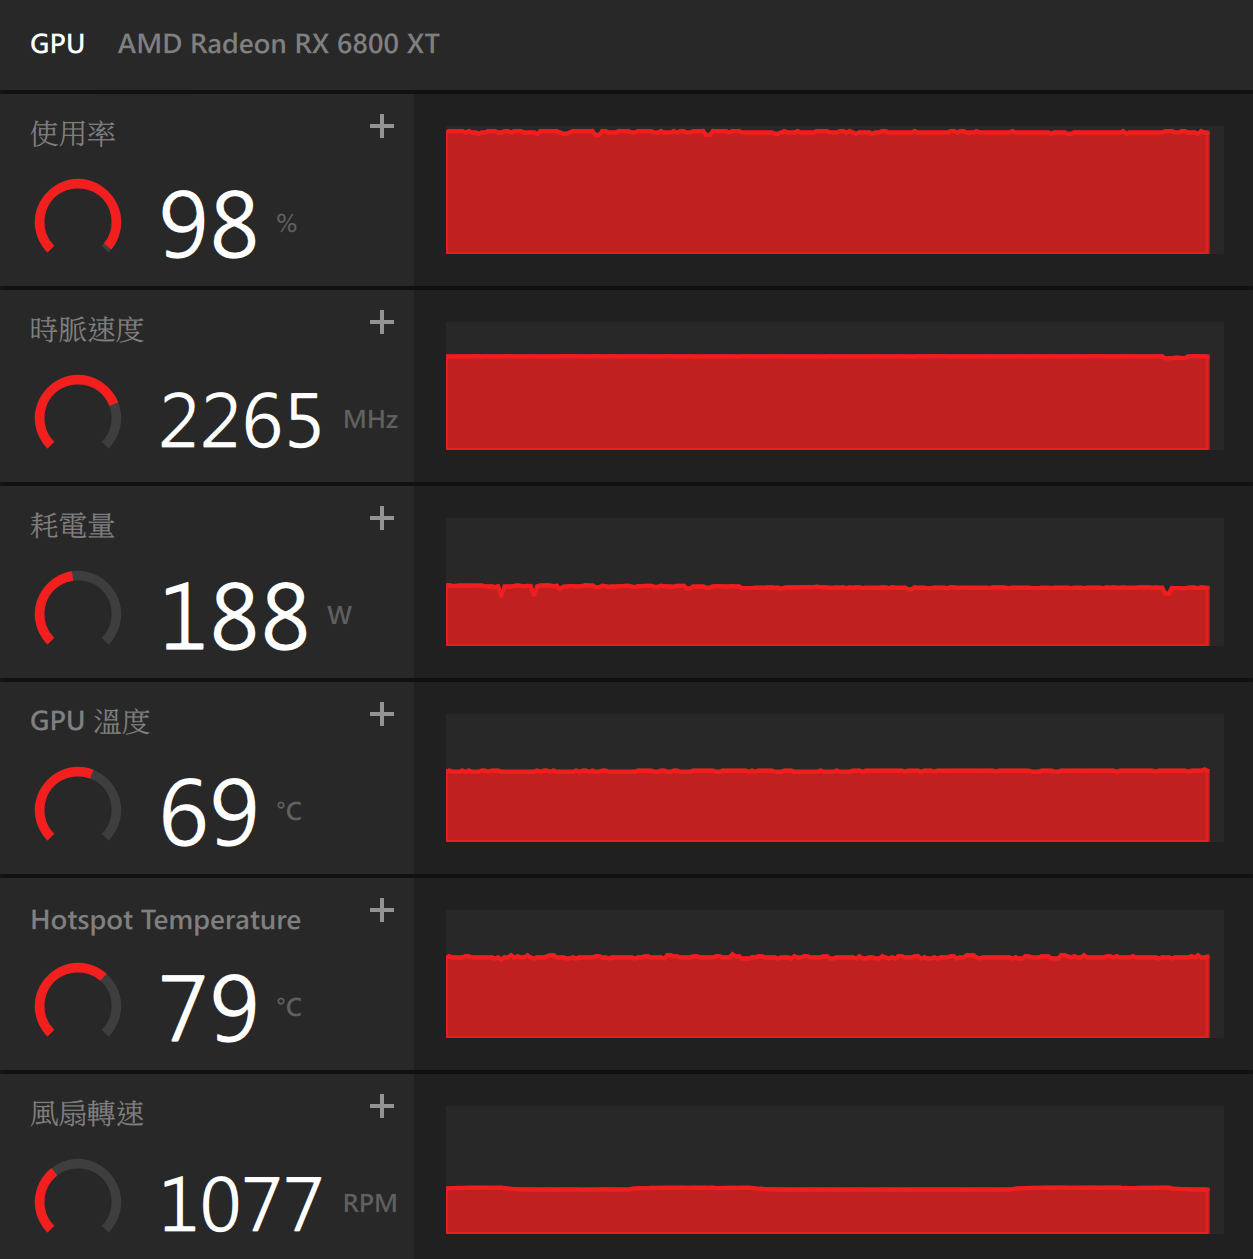
Task: Expand the 風扇轉速 metric with plus
Action: pyautogui.click(x=381, y=1106)
